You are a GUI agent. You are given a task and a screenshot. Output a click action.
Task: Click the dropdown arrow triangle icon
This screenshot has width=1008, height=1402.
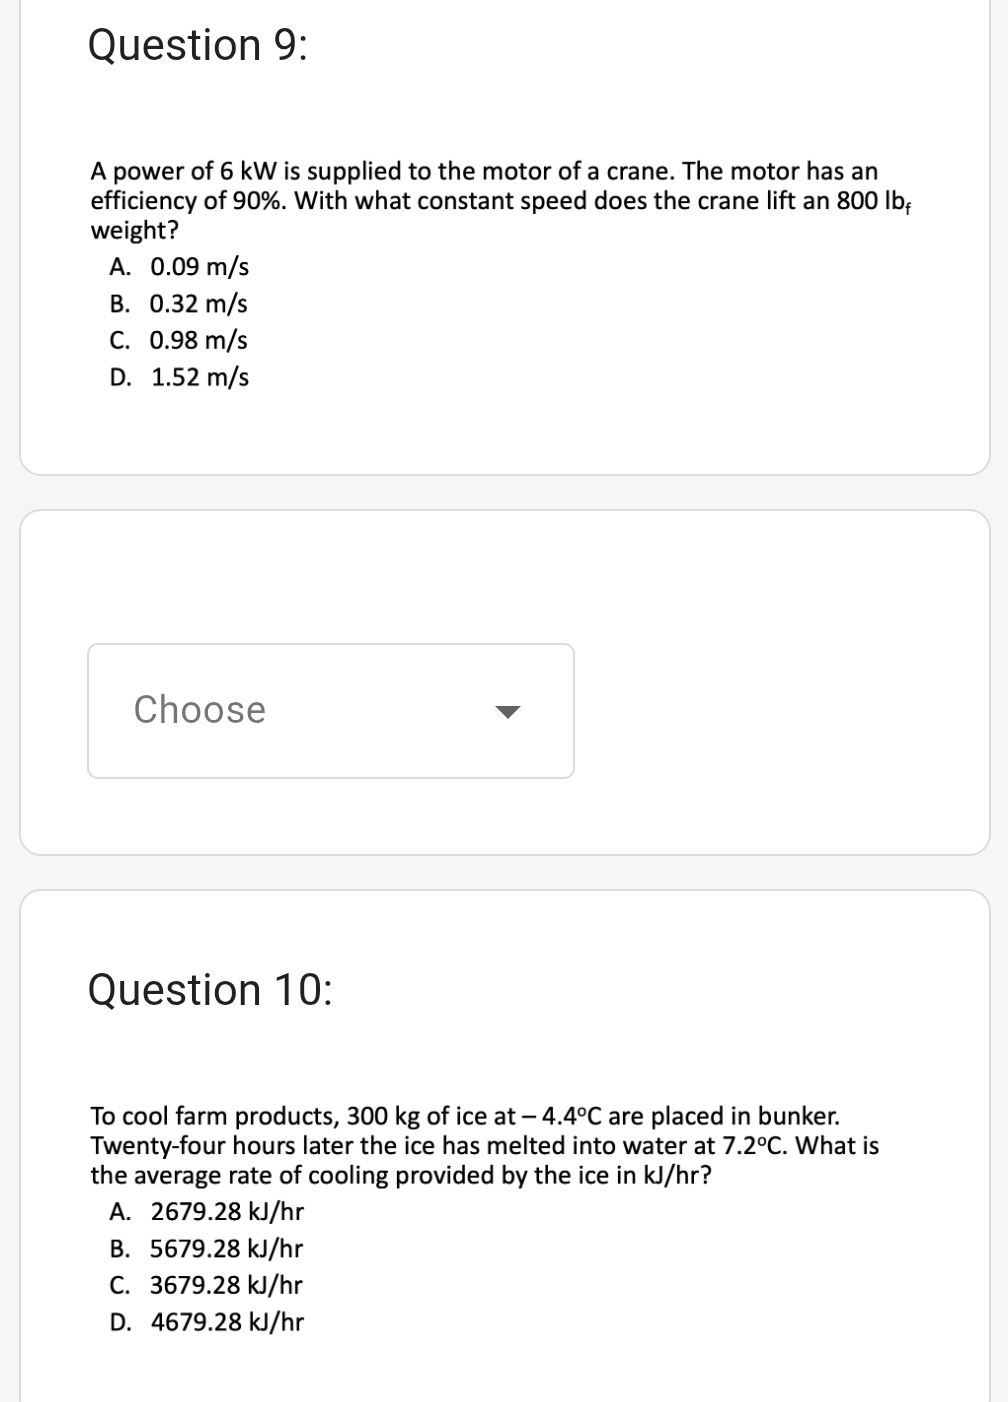click(509, 712)
